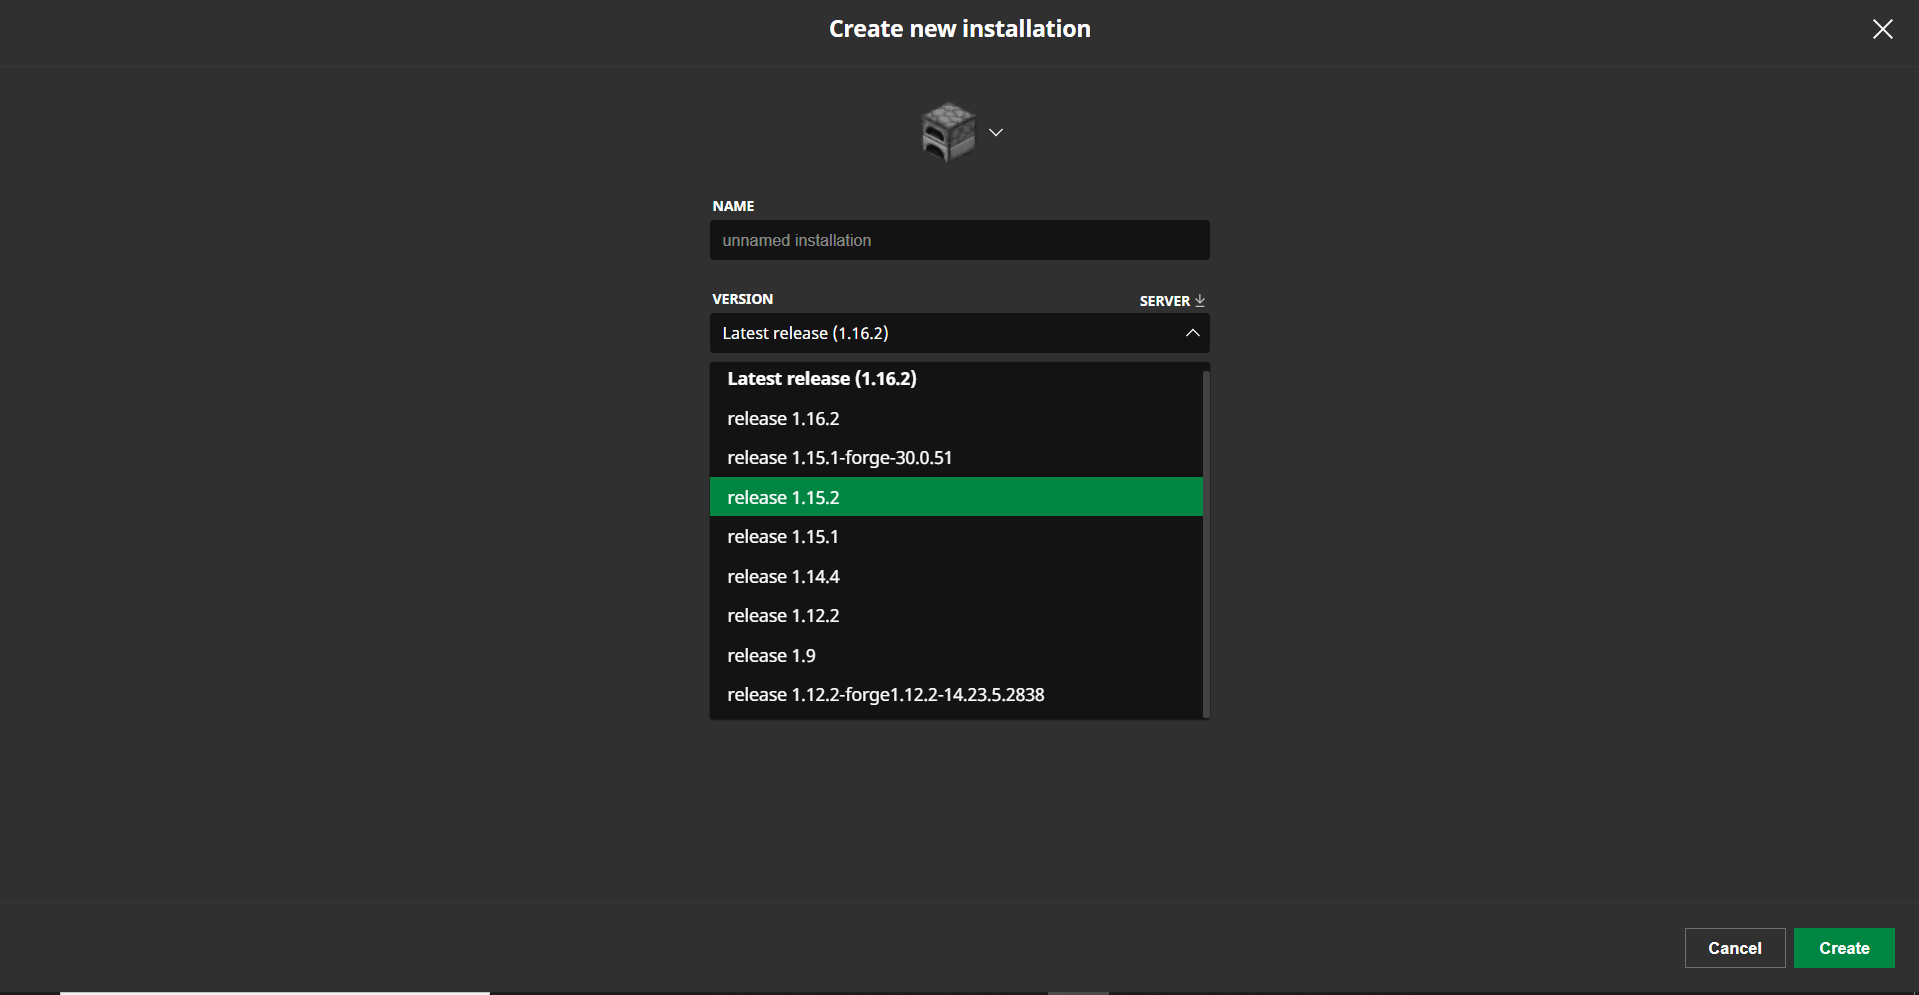Pick release 1.9 from the list

(x=771, y=656)
